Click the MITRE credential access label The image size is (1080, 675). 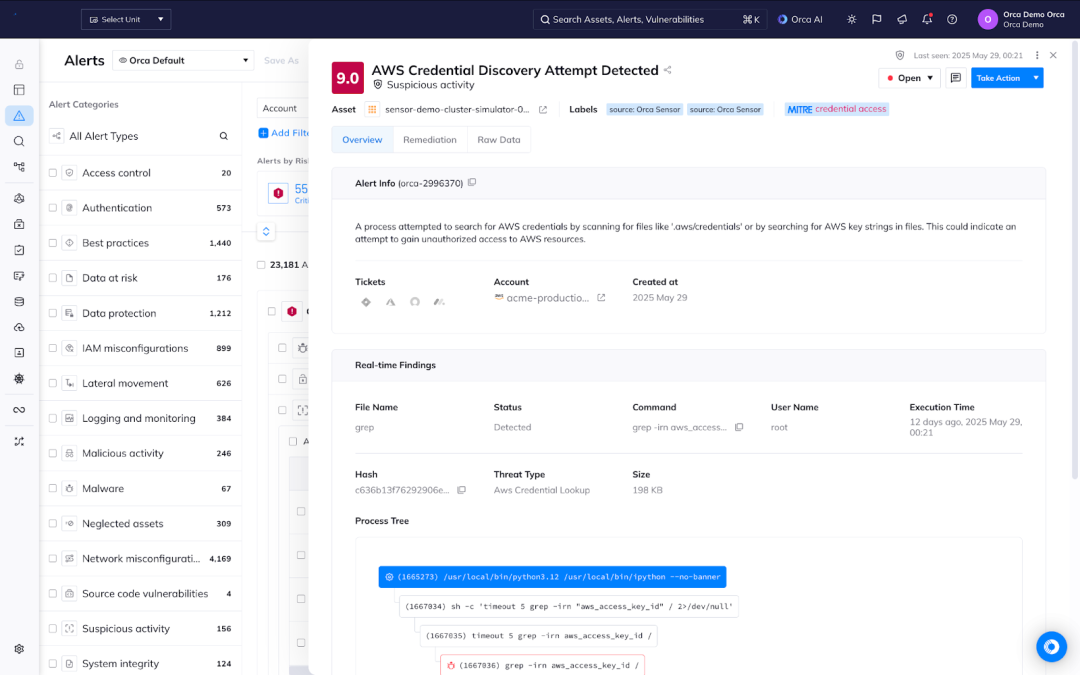(837, 109)
